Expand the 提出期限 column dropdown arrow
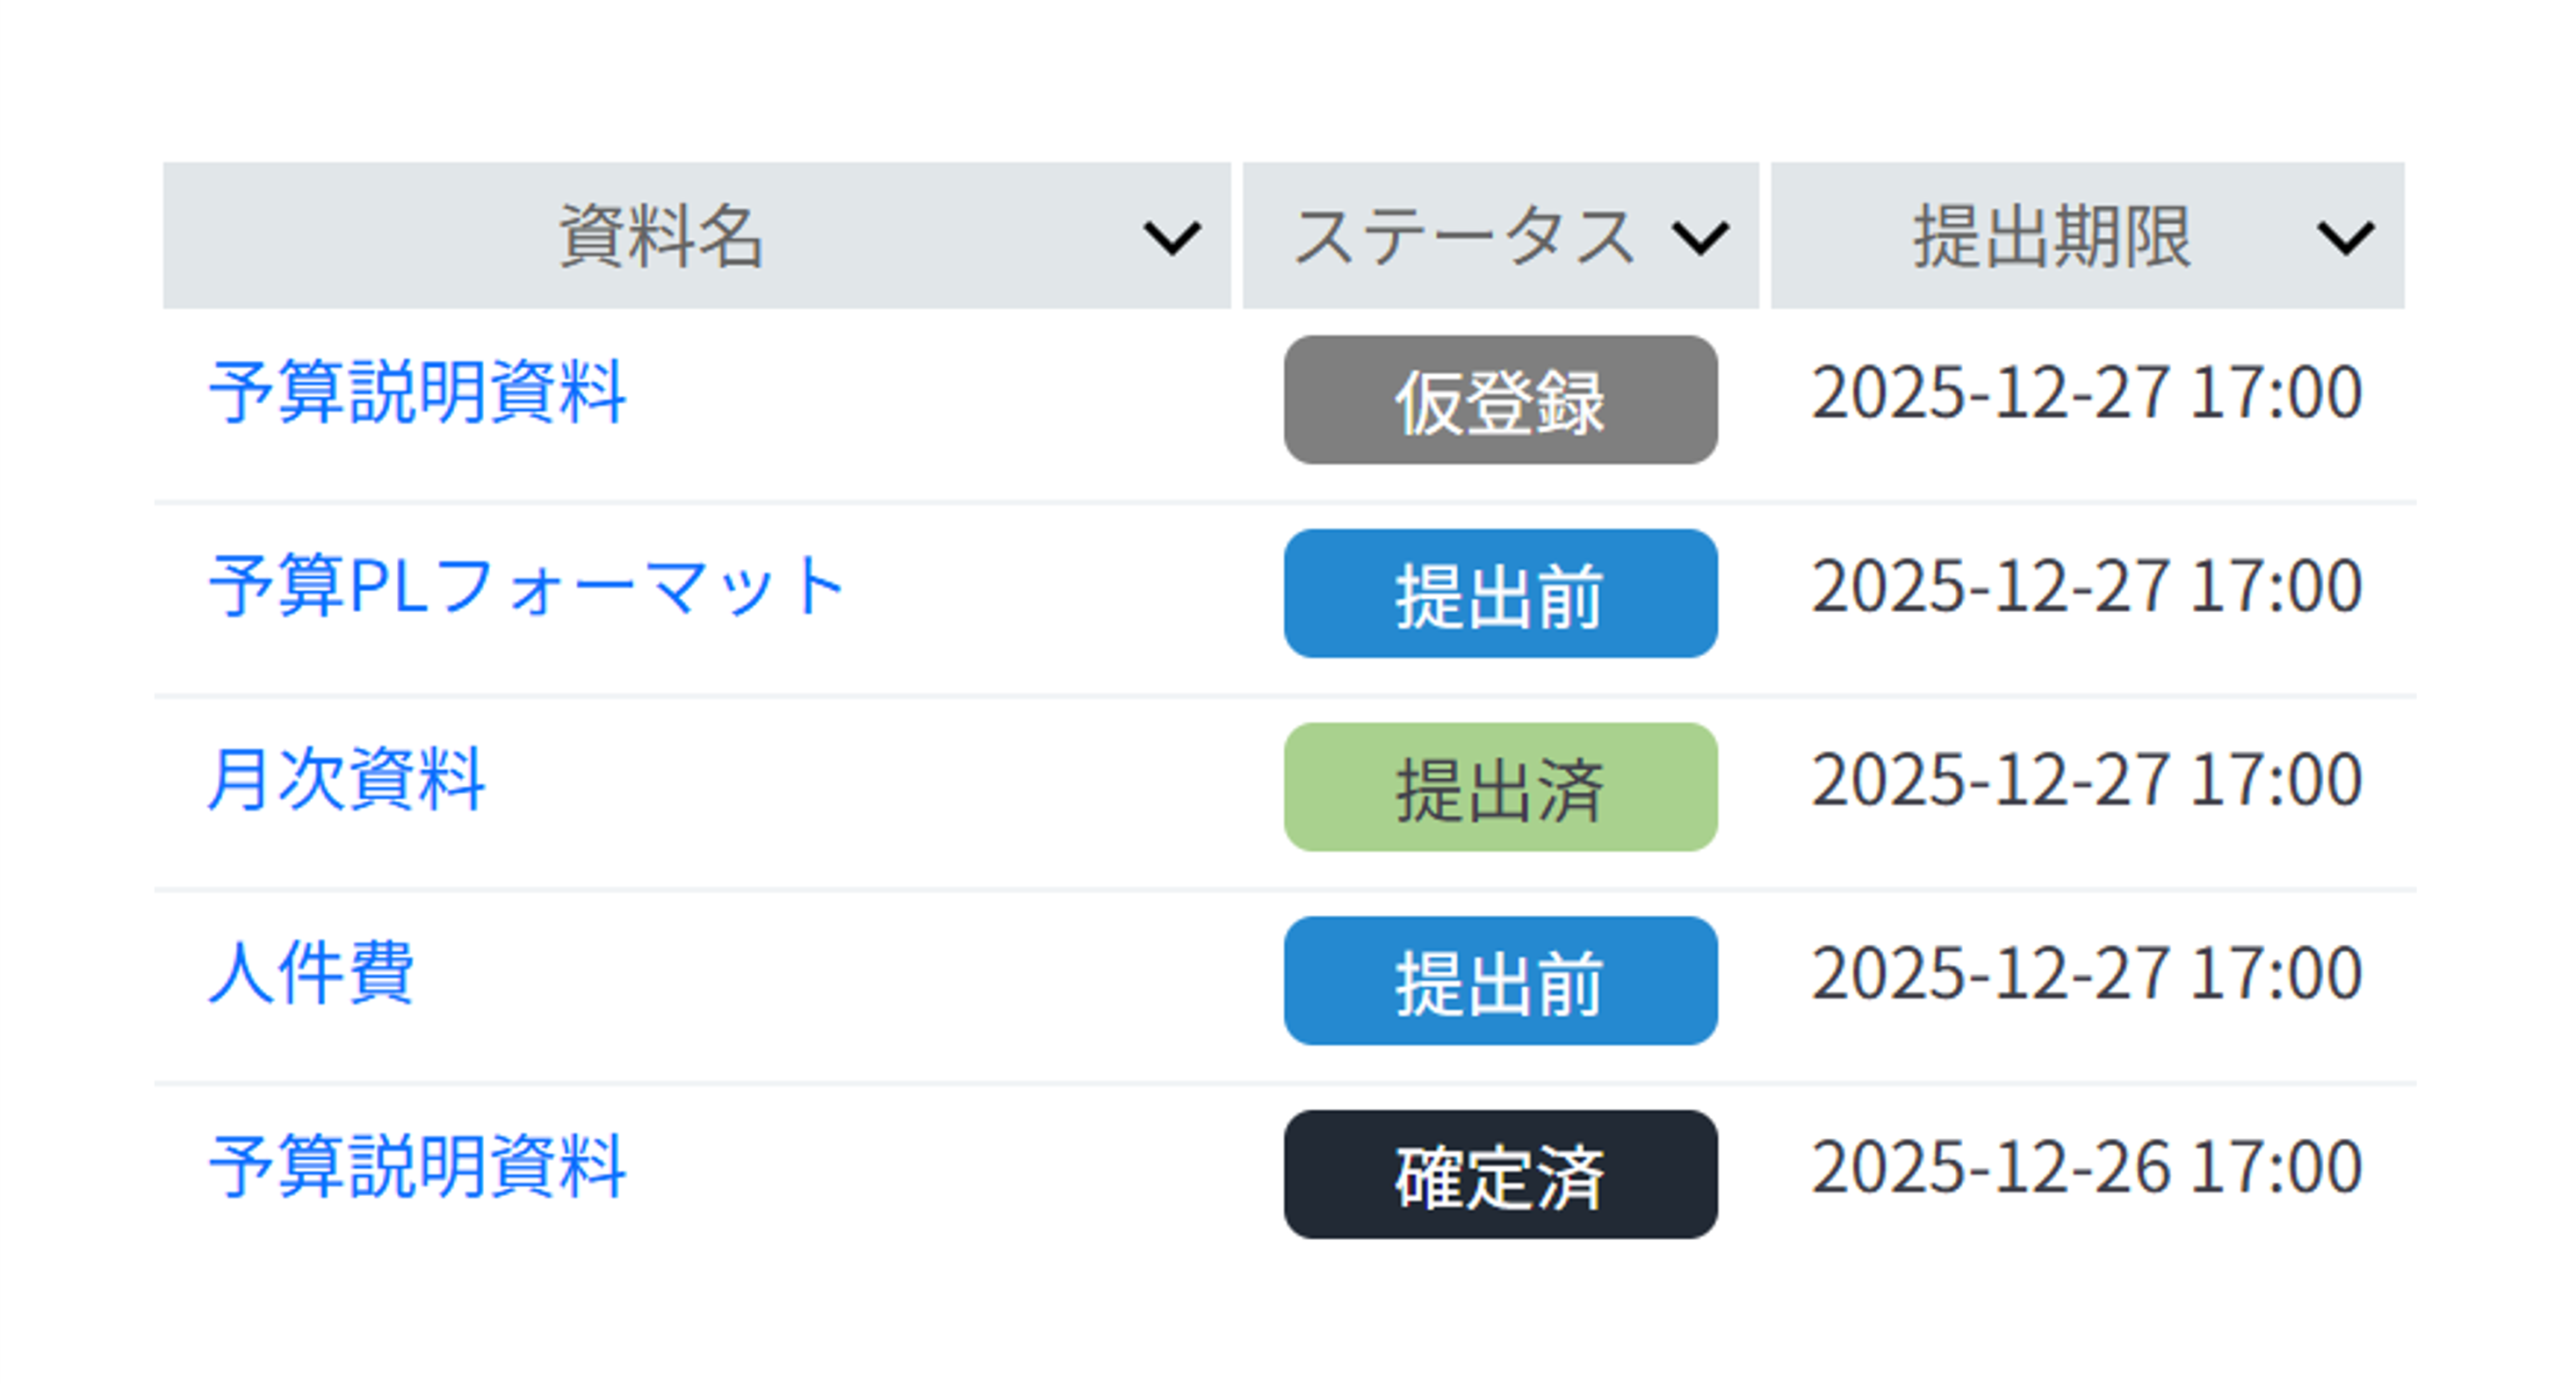Image resolution: width=2576 pixels, height=1384 pixels. click(2345, 237)
